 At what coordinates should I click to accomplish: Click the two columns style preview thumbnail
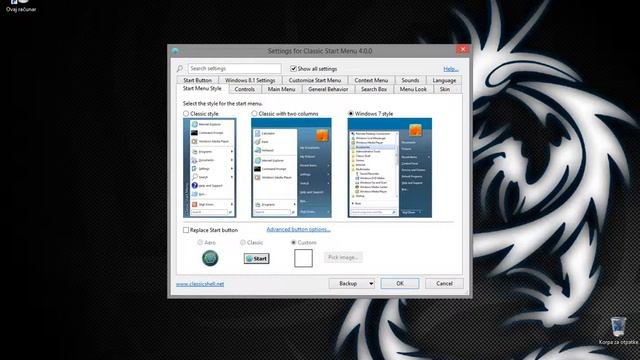(x=291, y=168)
